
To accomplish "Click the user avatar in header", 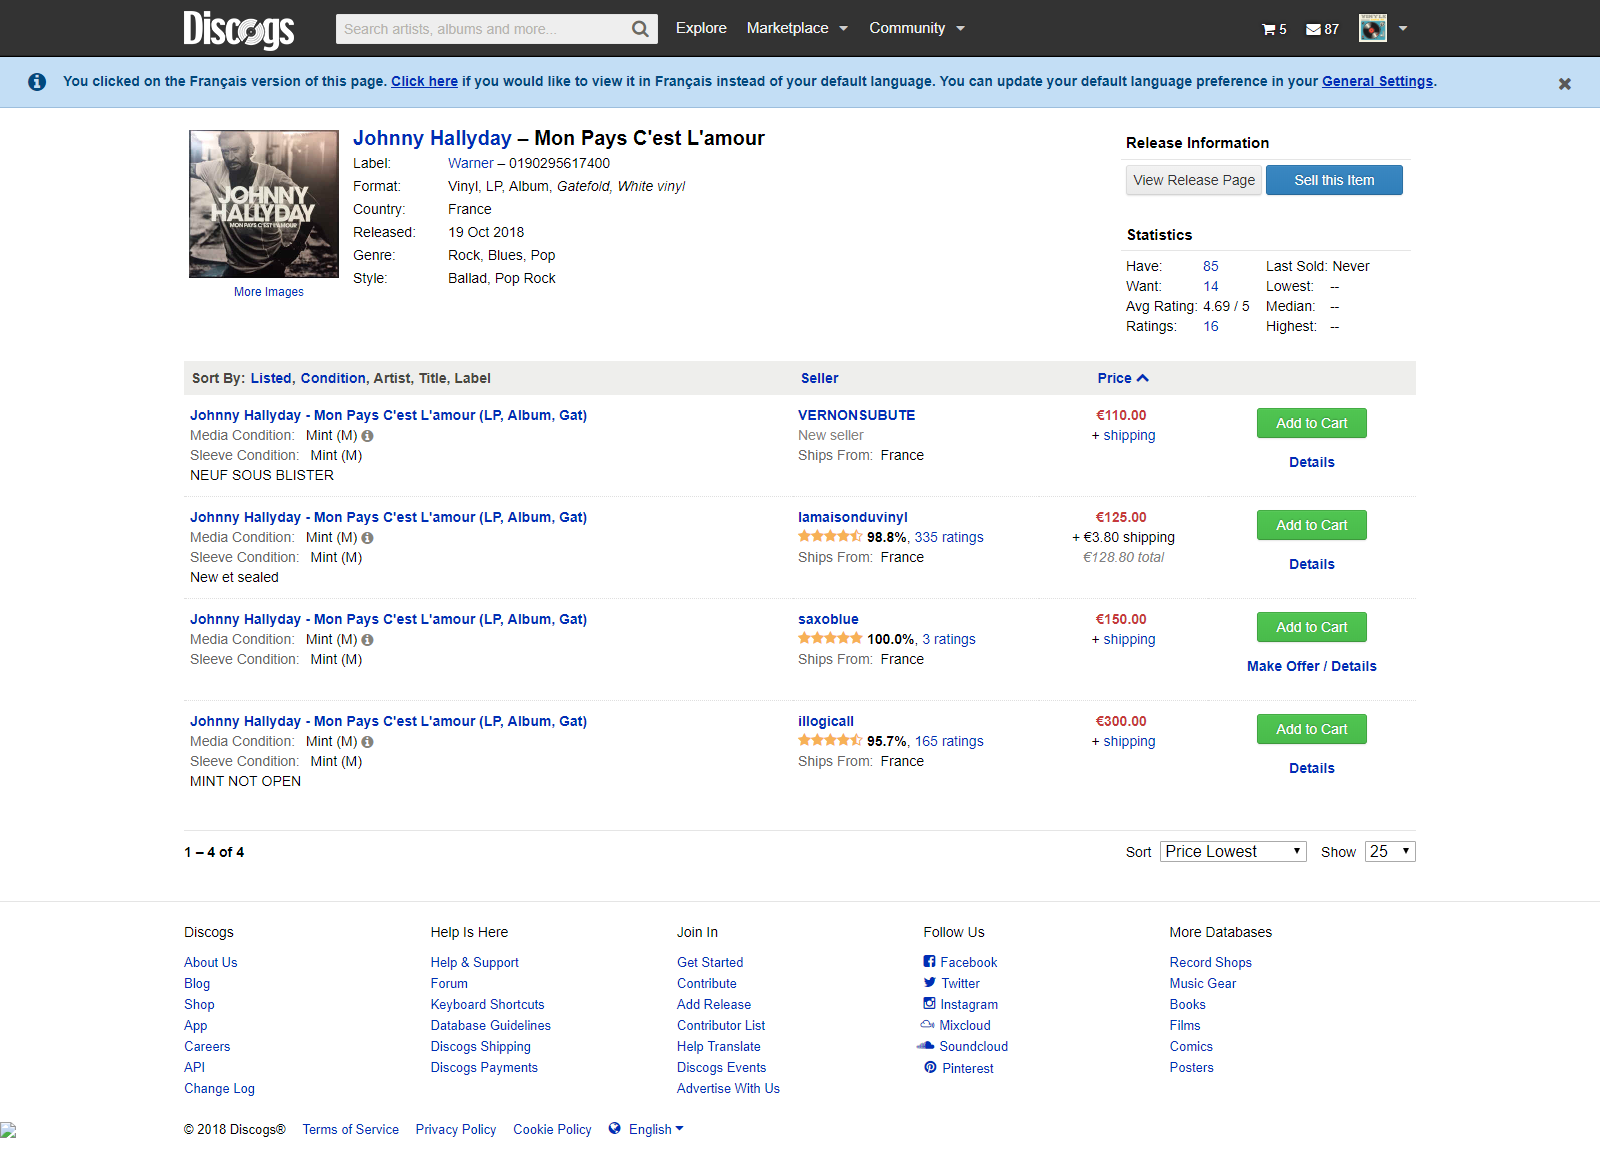I will [1373, 28].
